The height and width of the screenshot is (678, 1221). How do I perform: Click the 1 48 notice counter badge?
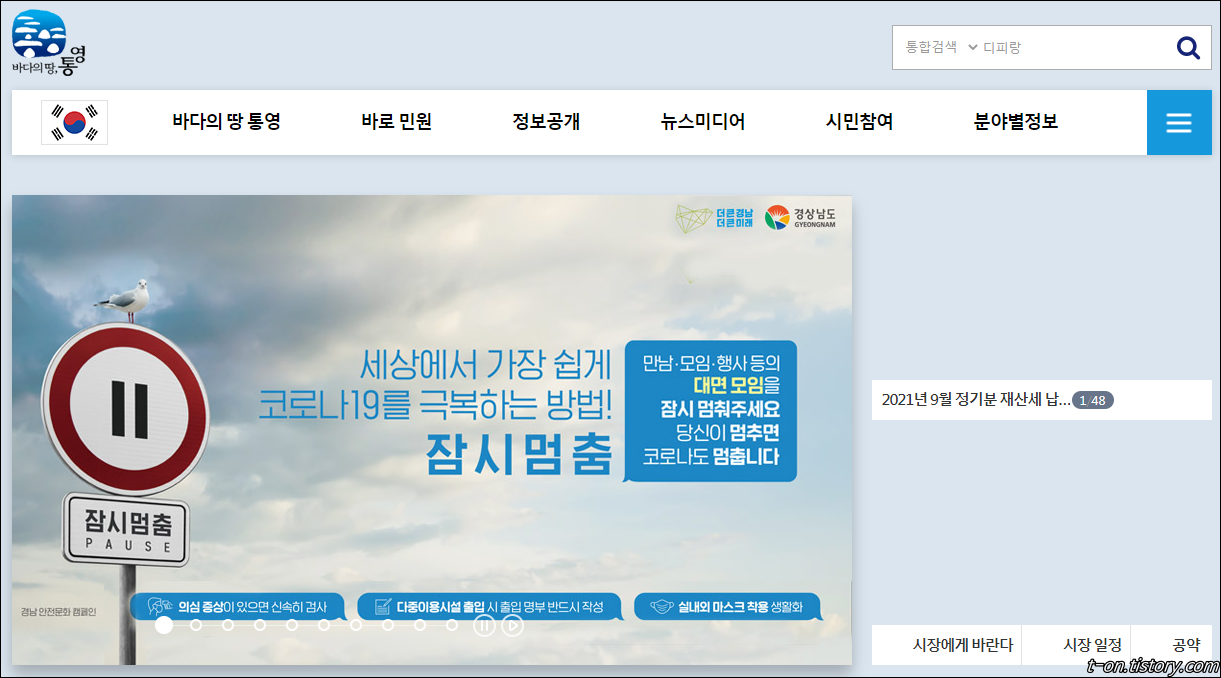(x=1093, y=400)
